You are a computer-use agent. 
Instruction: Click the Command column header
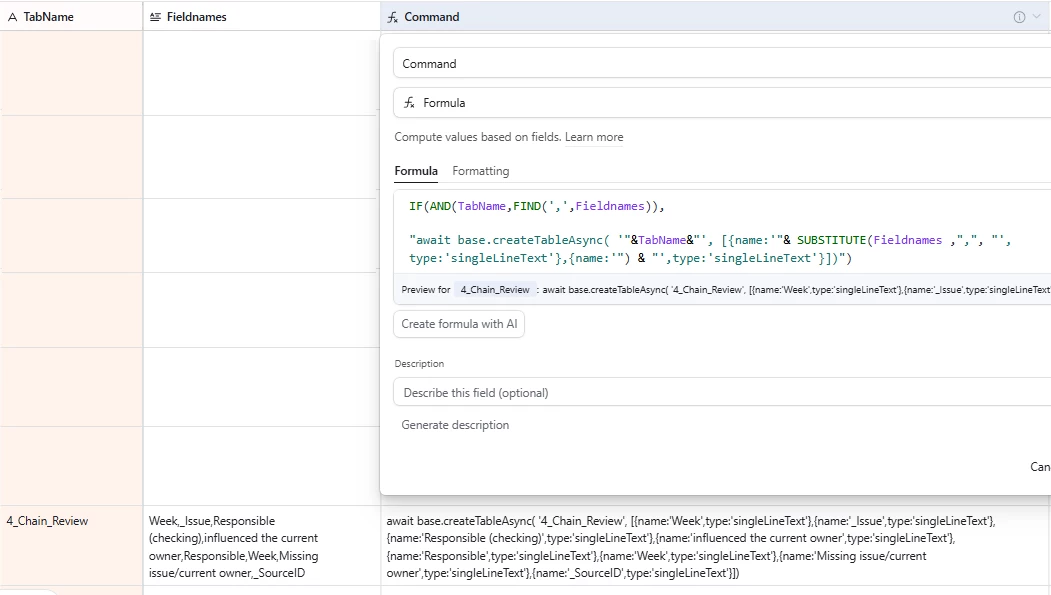715,17
